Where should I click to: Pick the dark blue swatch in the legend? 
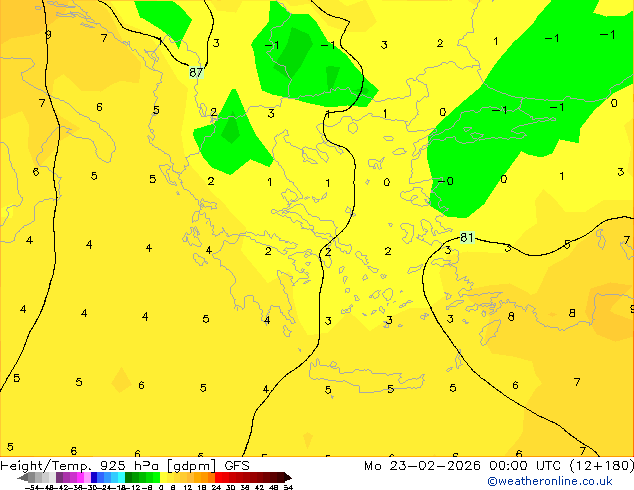tap(94, 477)
